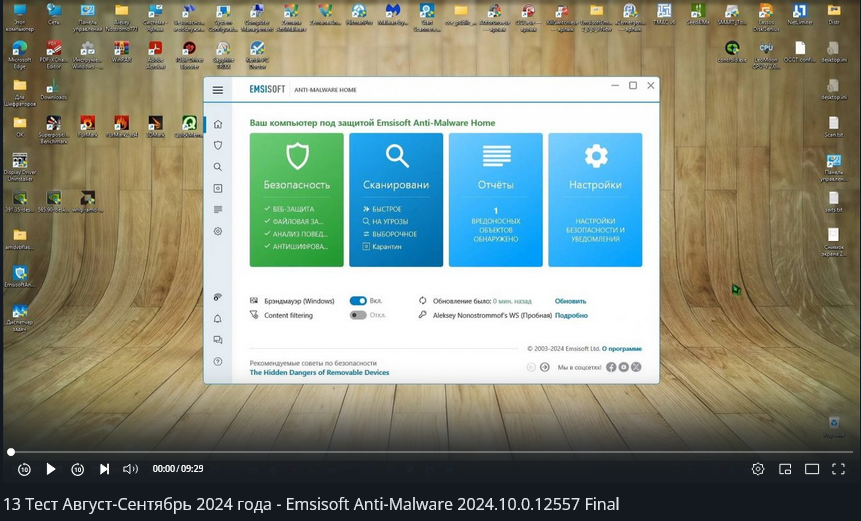
Task: Click the next tip arrow icon
Action: [x=545, y=367]
